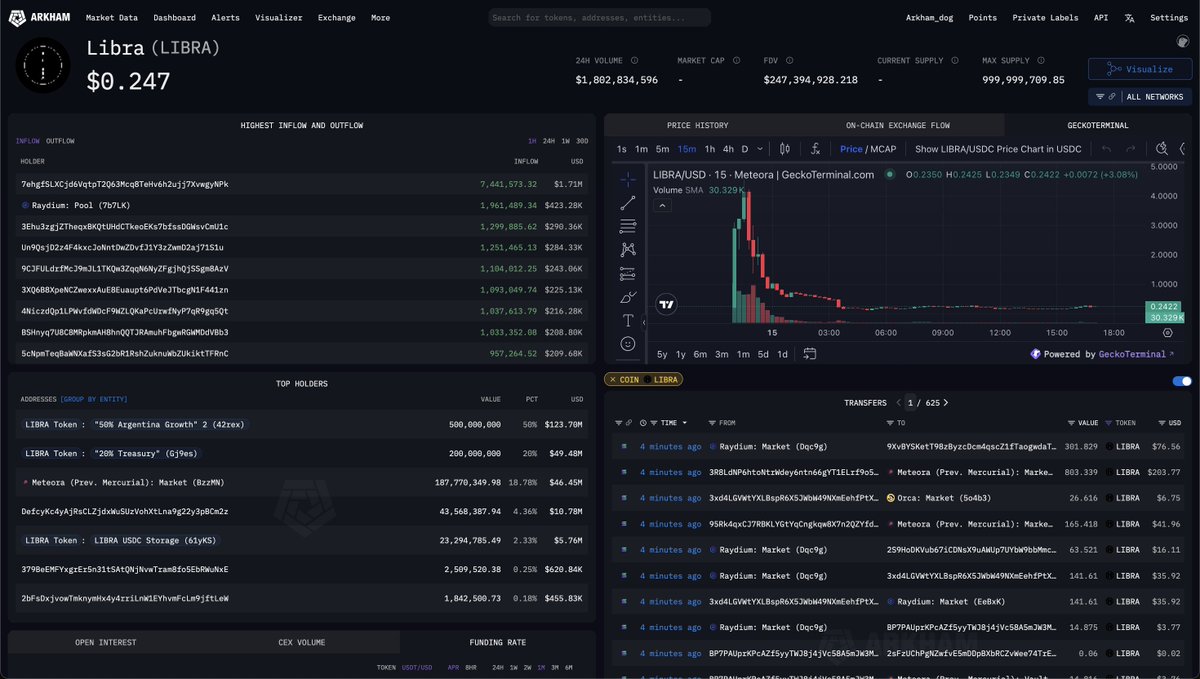
Task: Click the Visualize button
Action: click(1139, 69)
